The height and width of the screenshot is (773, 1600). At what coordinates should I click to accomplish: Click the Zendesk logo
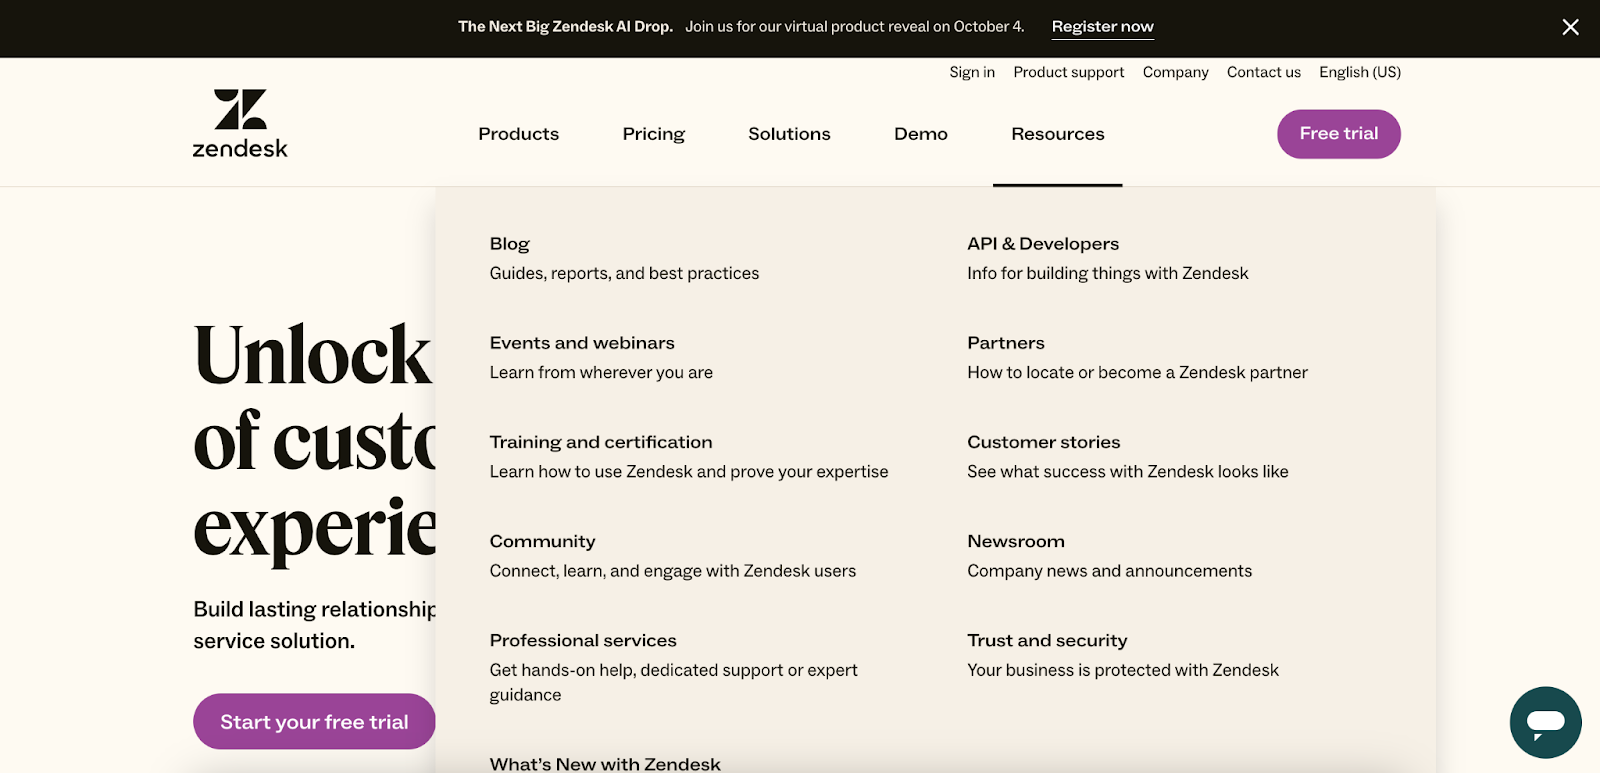coord(240,124)
